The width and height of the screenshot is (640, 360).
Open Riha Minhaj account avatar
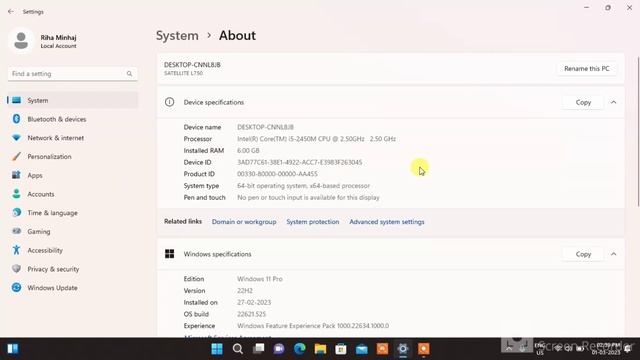(21, 41)
